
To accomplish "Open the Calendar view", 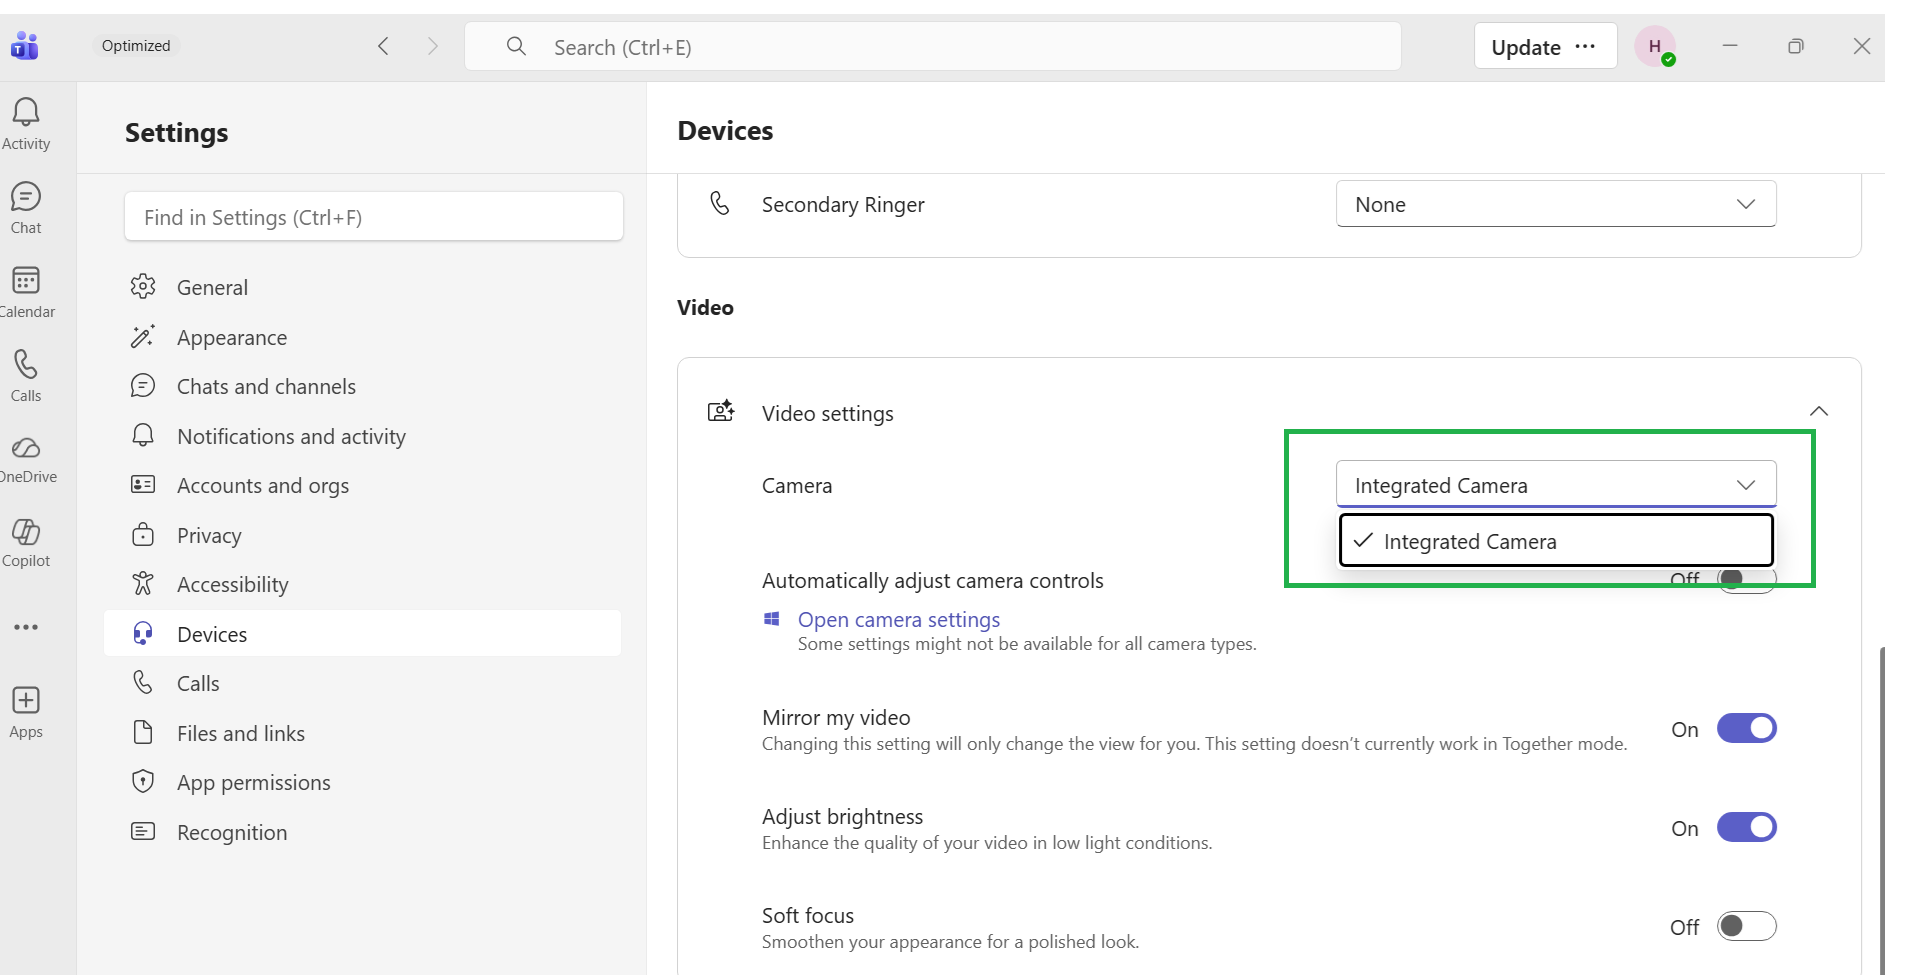I will tap(26, 292).
